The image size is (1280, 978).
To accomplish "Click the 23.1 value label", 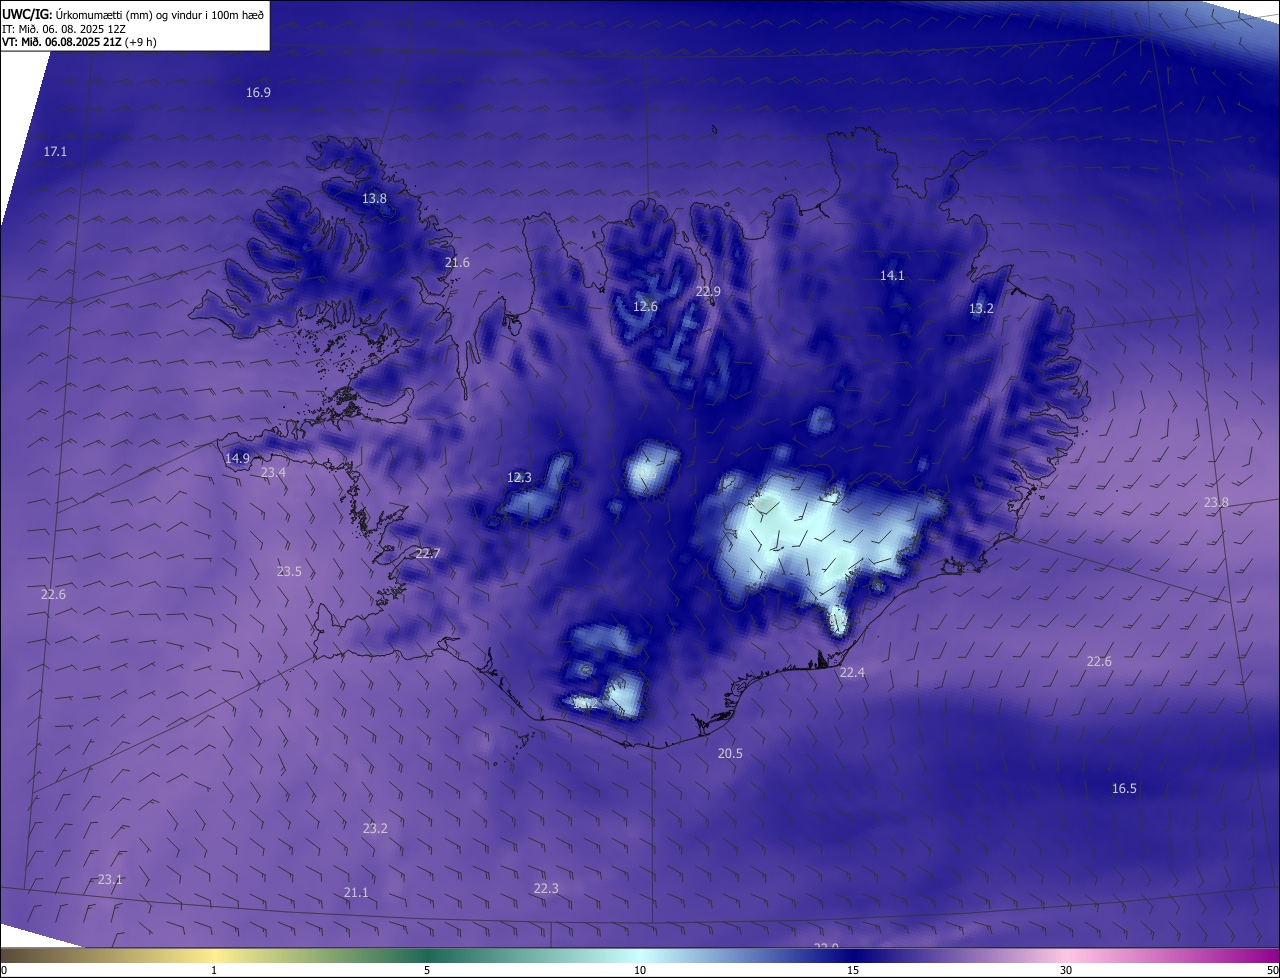I will pyautogui.click(x=110, y=879).
